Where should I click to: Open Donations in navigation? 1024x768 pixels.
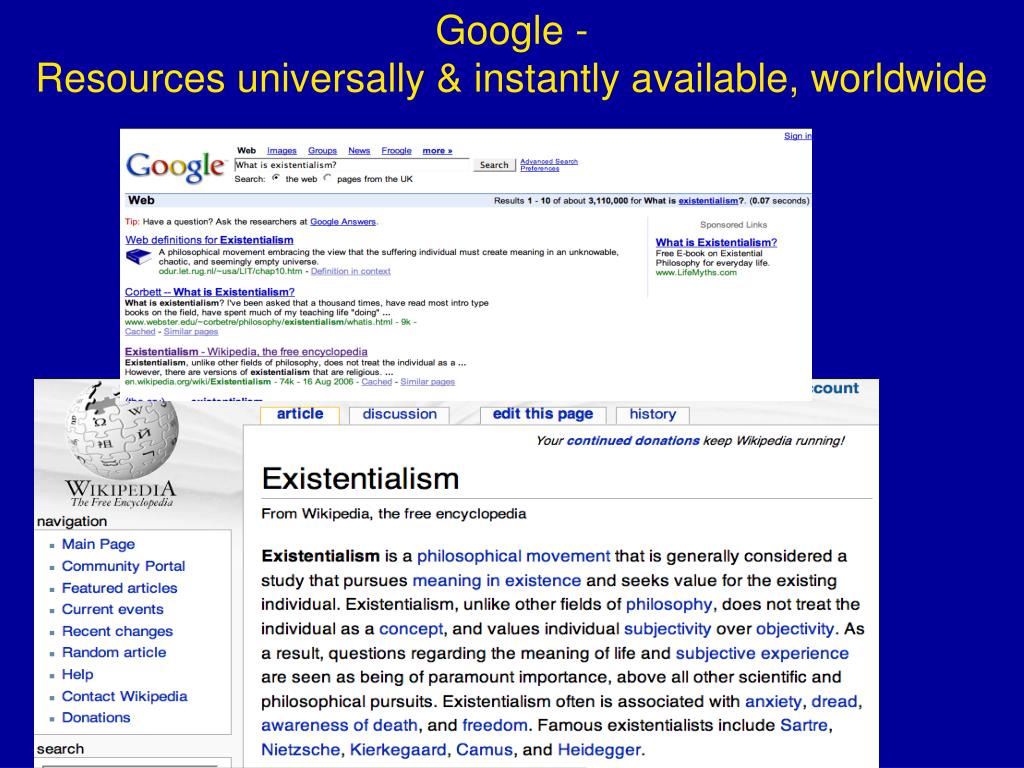[x=96, y=718]
